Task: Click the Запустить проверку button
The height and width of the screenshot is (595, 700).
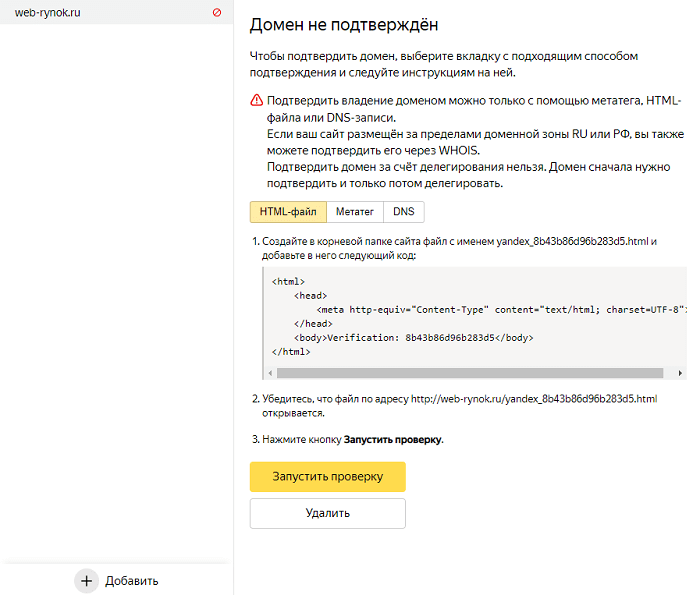Action: [328, 477]
